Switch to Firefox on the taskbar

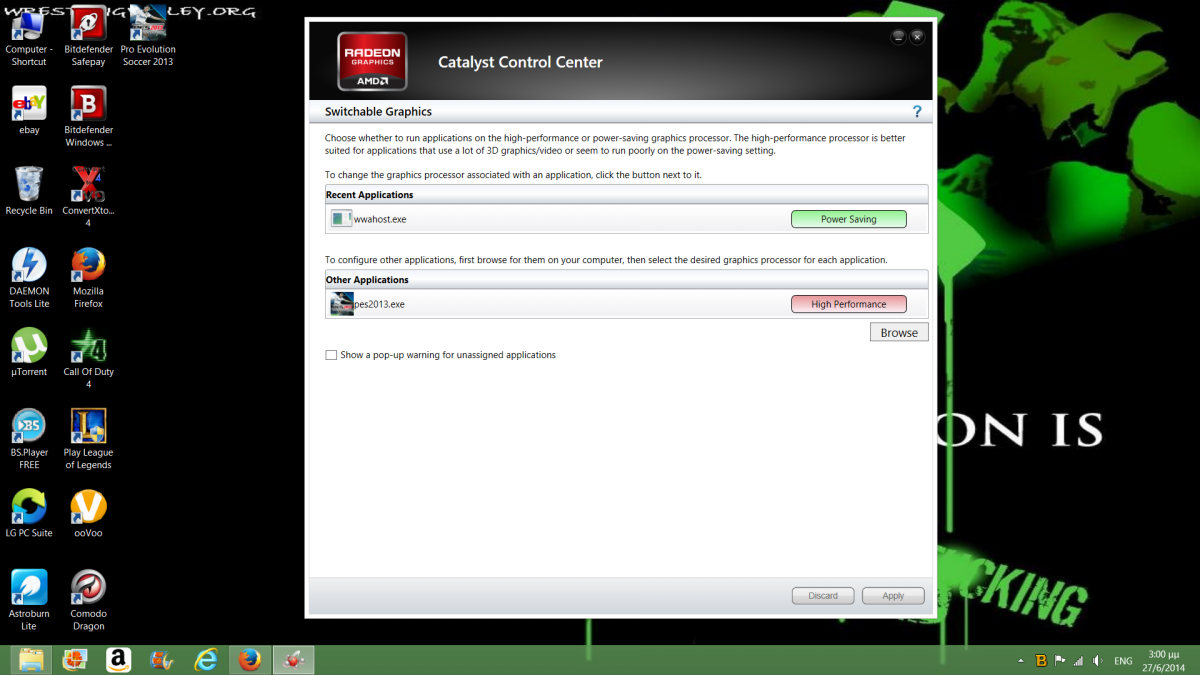[250, 660]
